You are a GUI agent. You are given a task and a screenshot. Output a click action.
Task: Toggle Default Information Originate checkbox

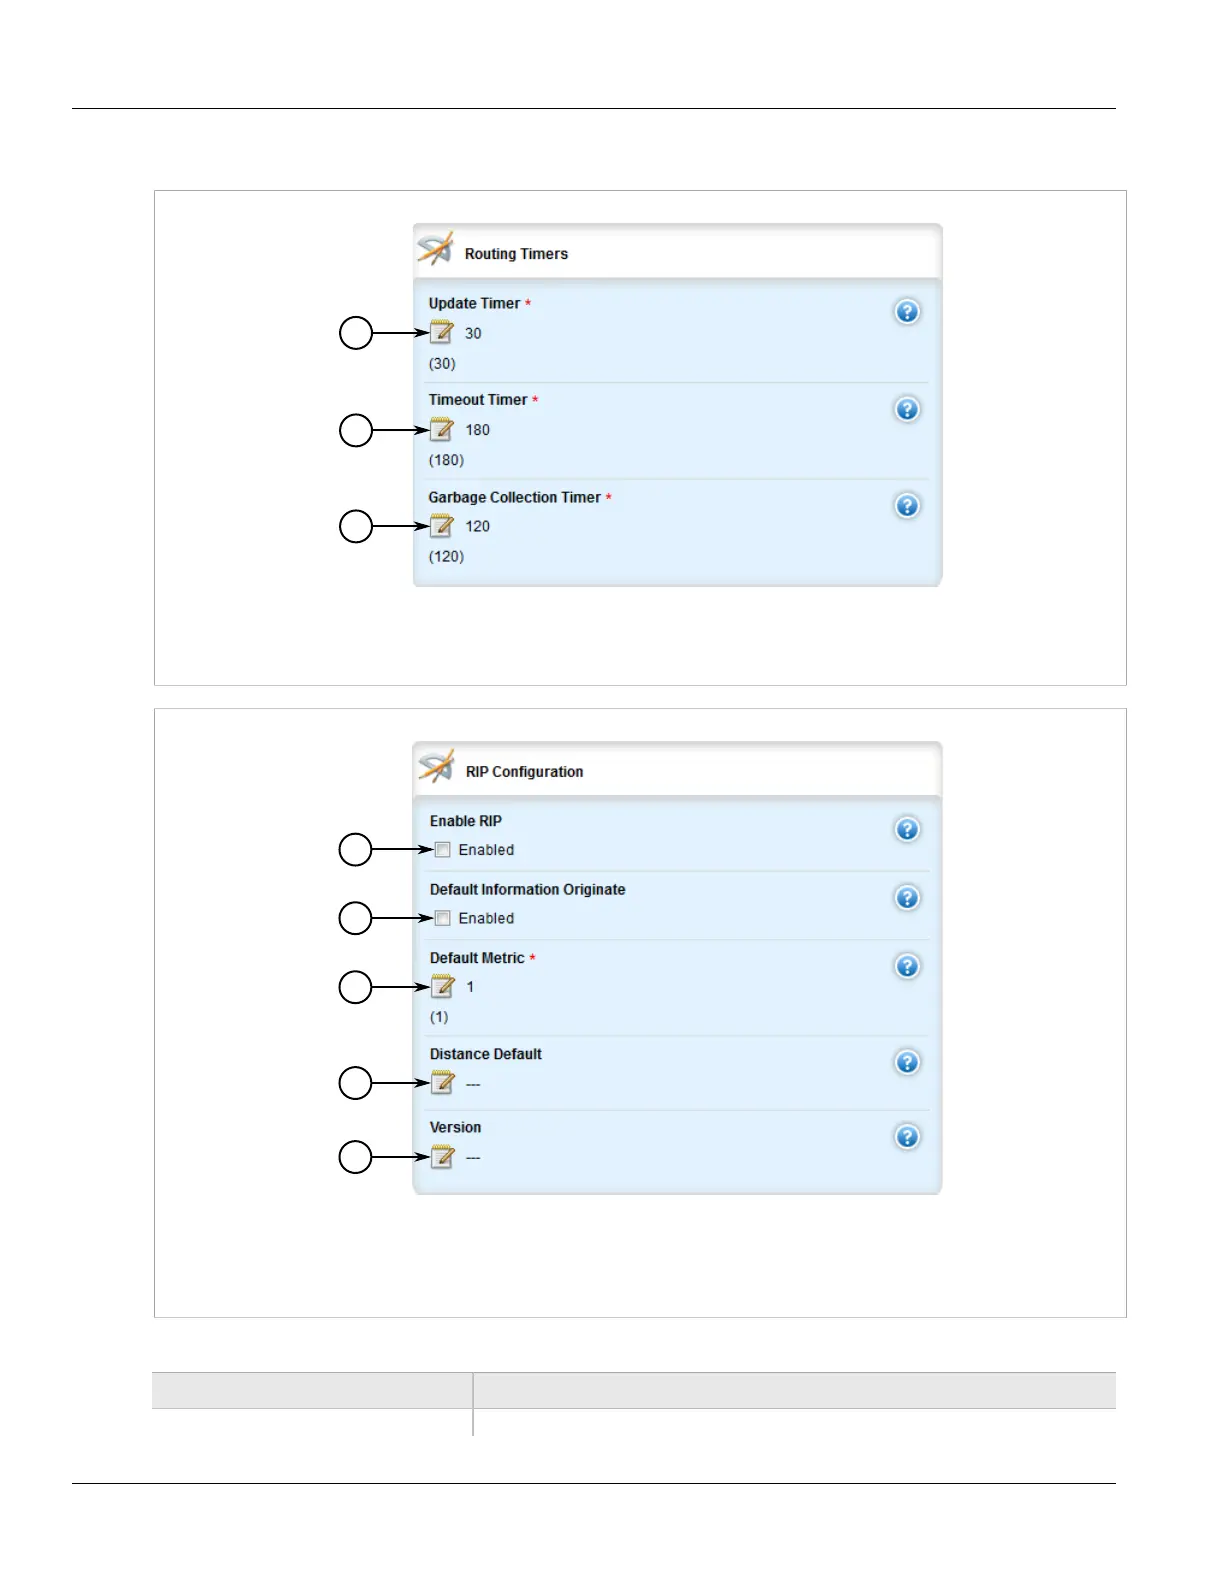(x=443, y=918)
